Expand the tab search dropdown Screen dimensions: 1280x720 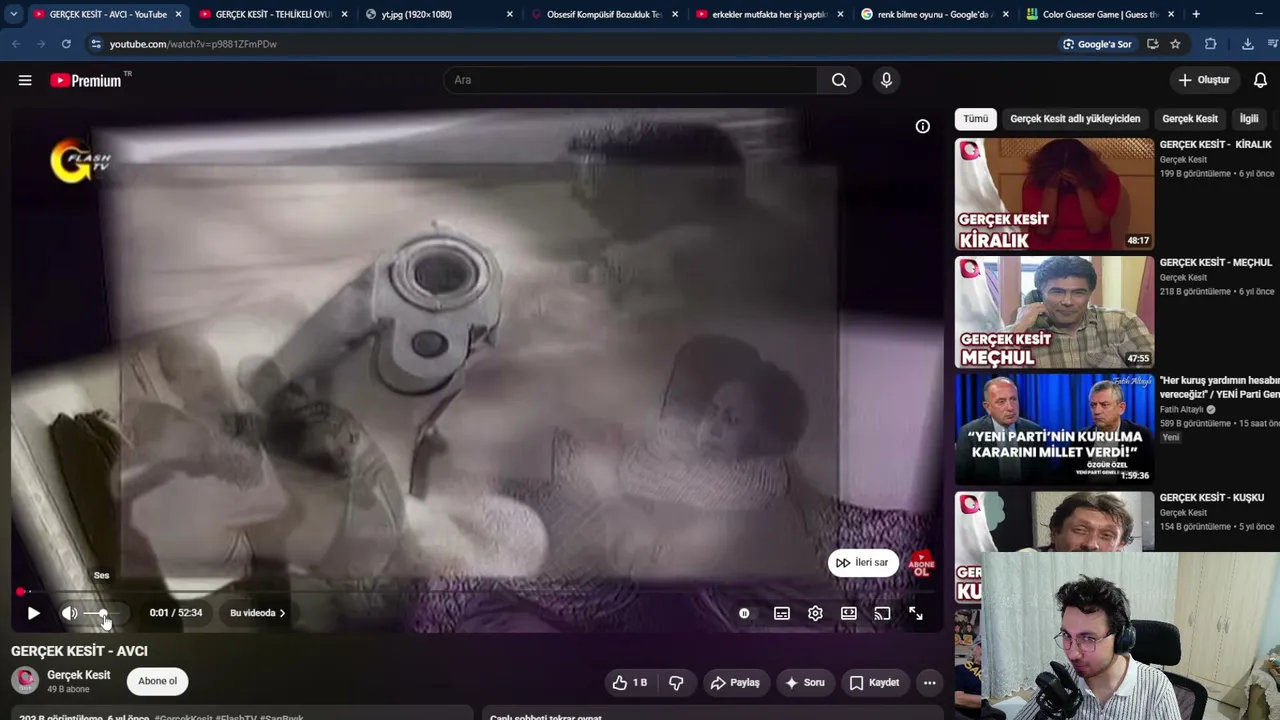pyautogui.click(x=13, y=14)
